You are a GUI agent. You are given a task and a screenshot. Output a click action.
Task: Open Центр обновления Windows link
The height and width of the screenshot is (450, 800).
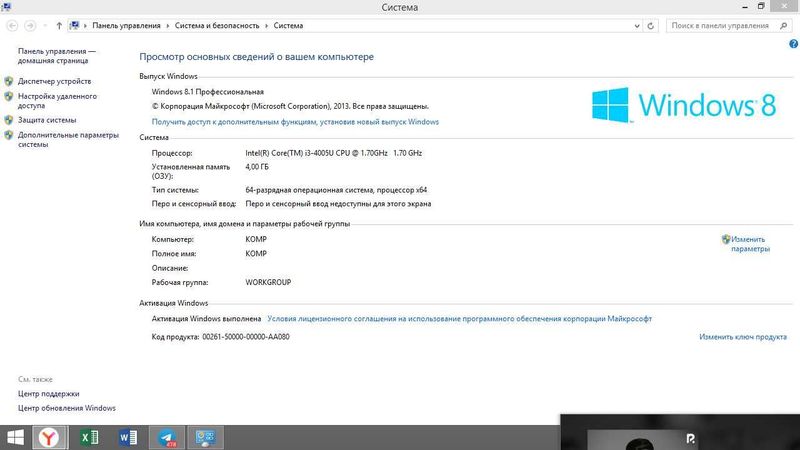(67, 408)
